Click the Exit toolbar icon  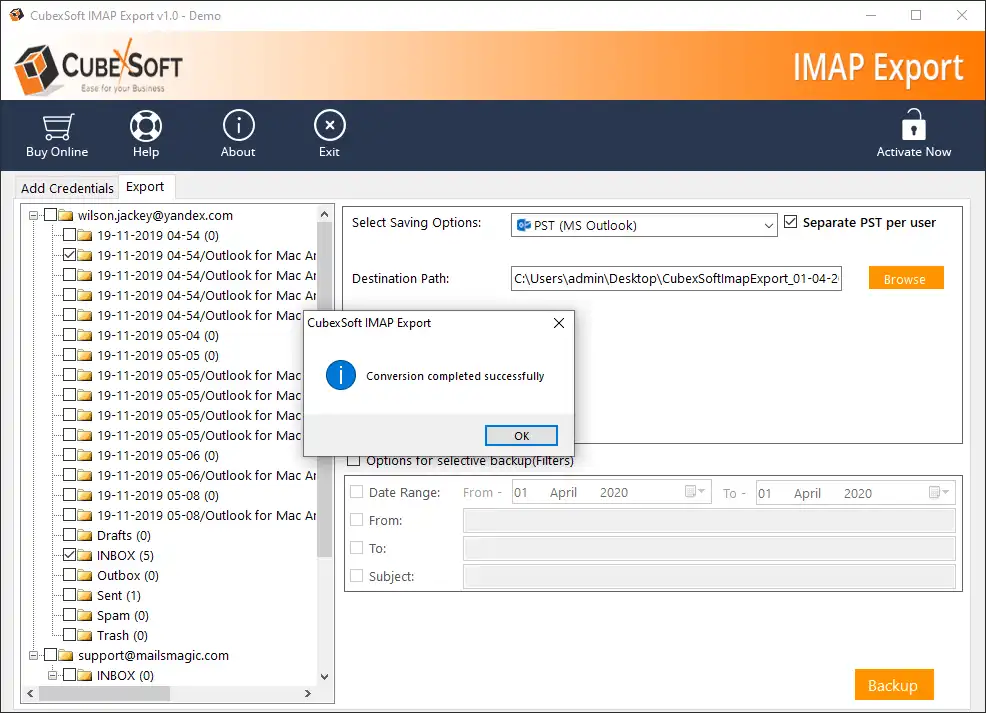pyautogui.click(x=329, y=127)
